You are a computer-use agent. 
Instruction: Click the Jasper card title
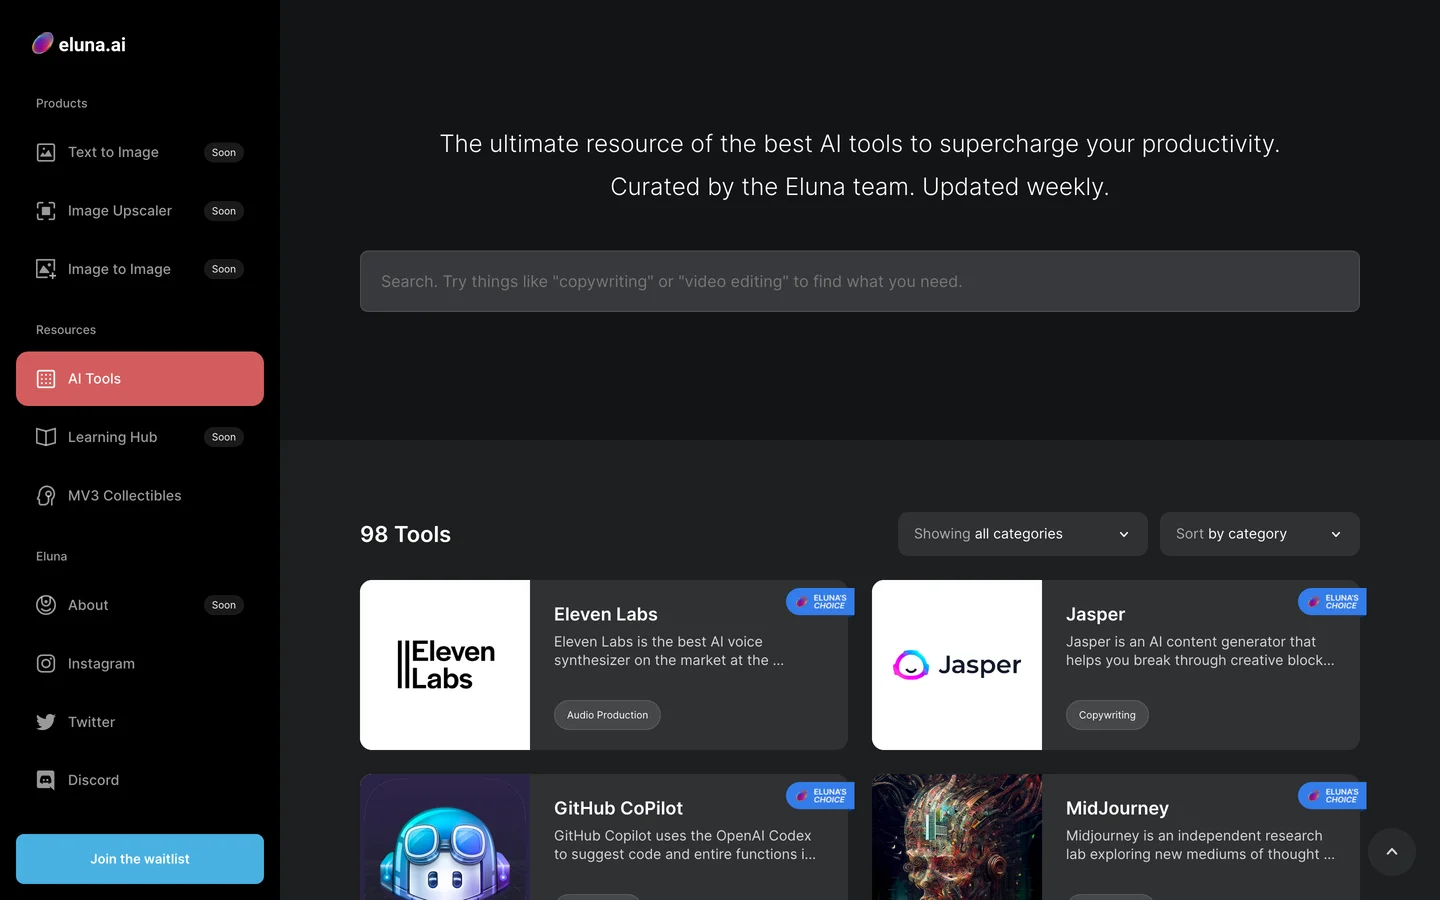click(x=1095, y=614)
